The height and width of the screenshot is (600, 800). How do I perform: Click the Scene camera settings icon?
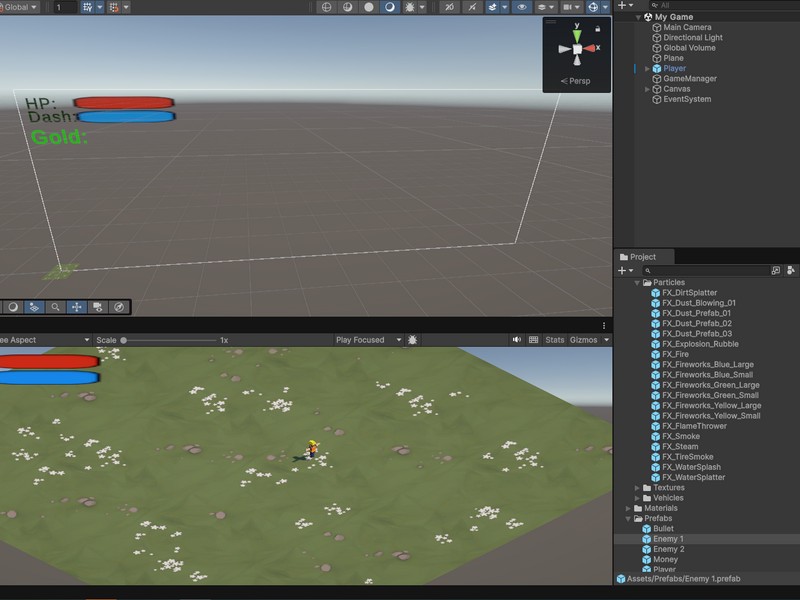pyautogui.click(x=569, y=7)
